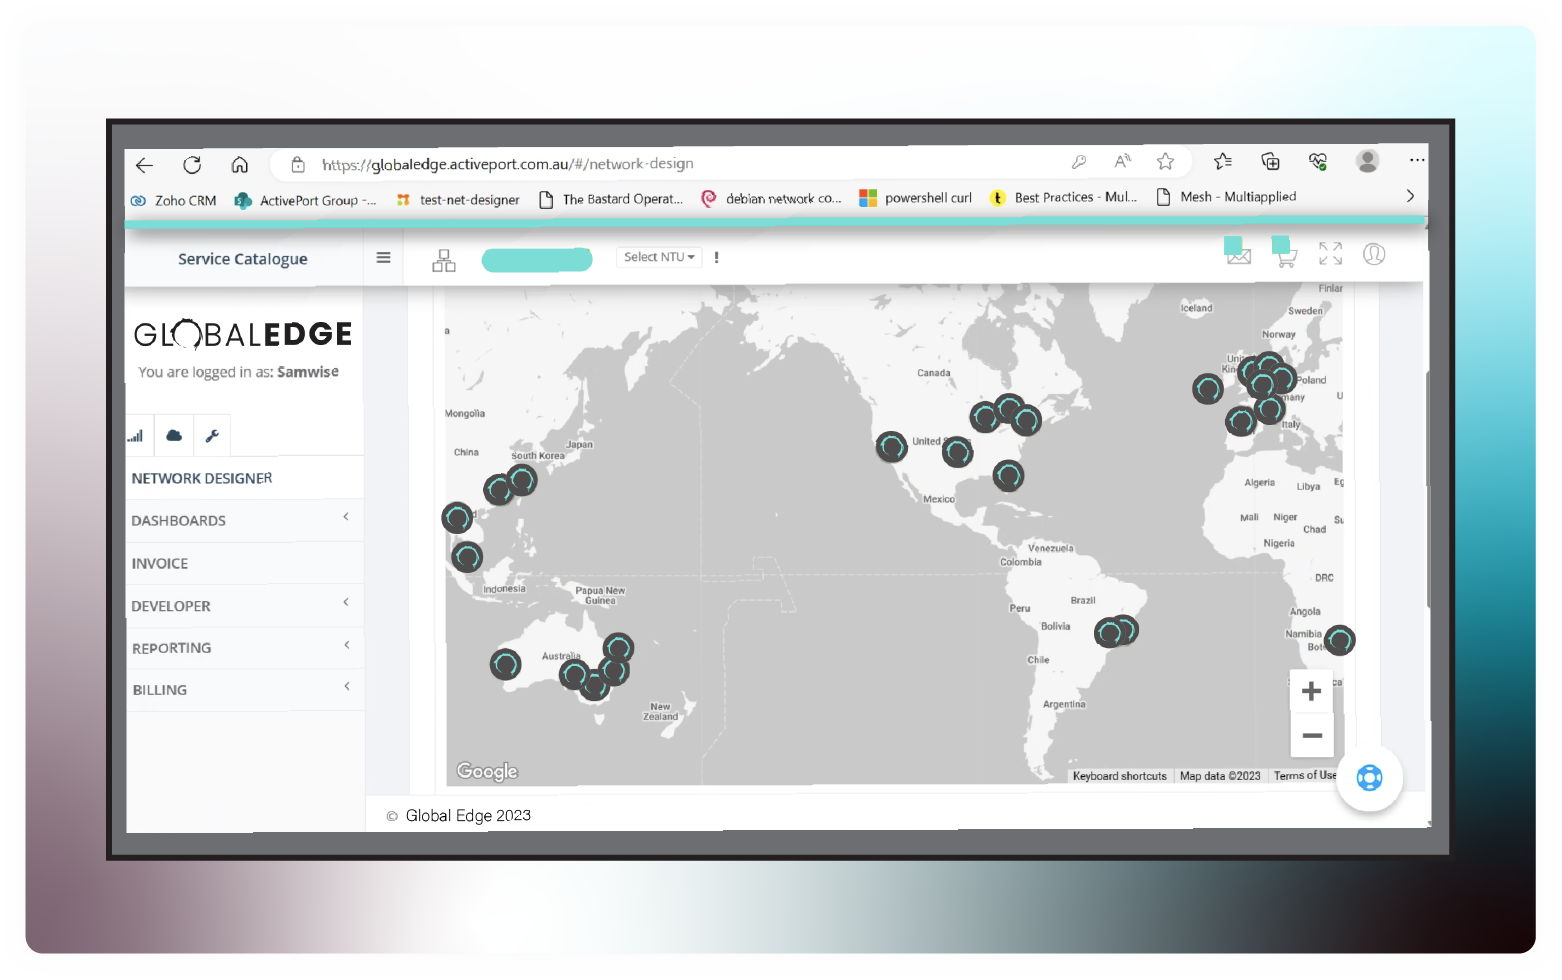Zoom out the map with minus button
Screen dimensions: 1562x980
1312,735
